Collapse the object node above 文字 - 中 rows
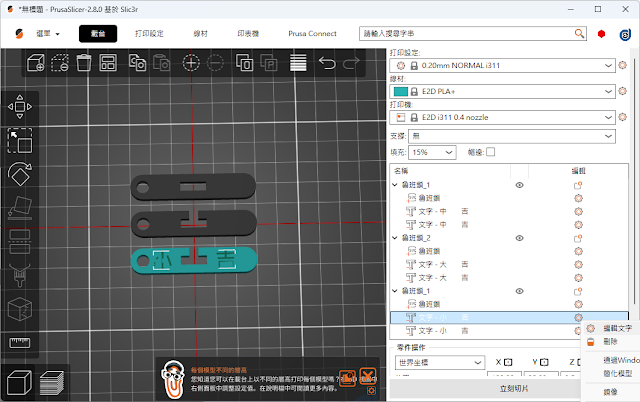 coord(395,185)
